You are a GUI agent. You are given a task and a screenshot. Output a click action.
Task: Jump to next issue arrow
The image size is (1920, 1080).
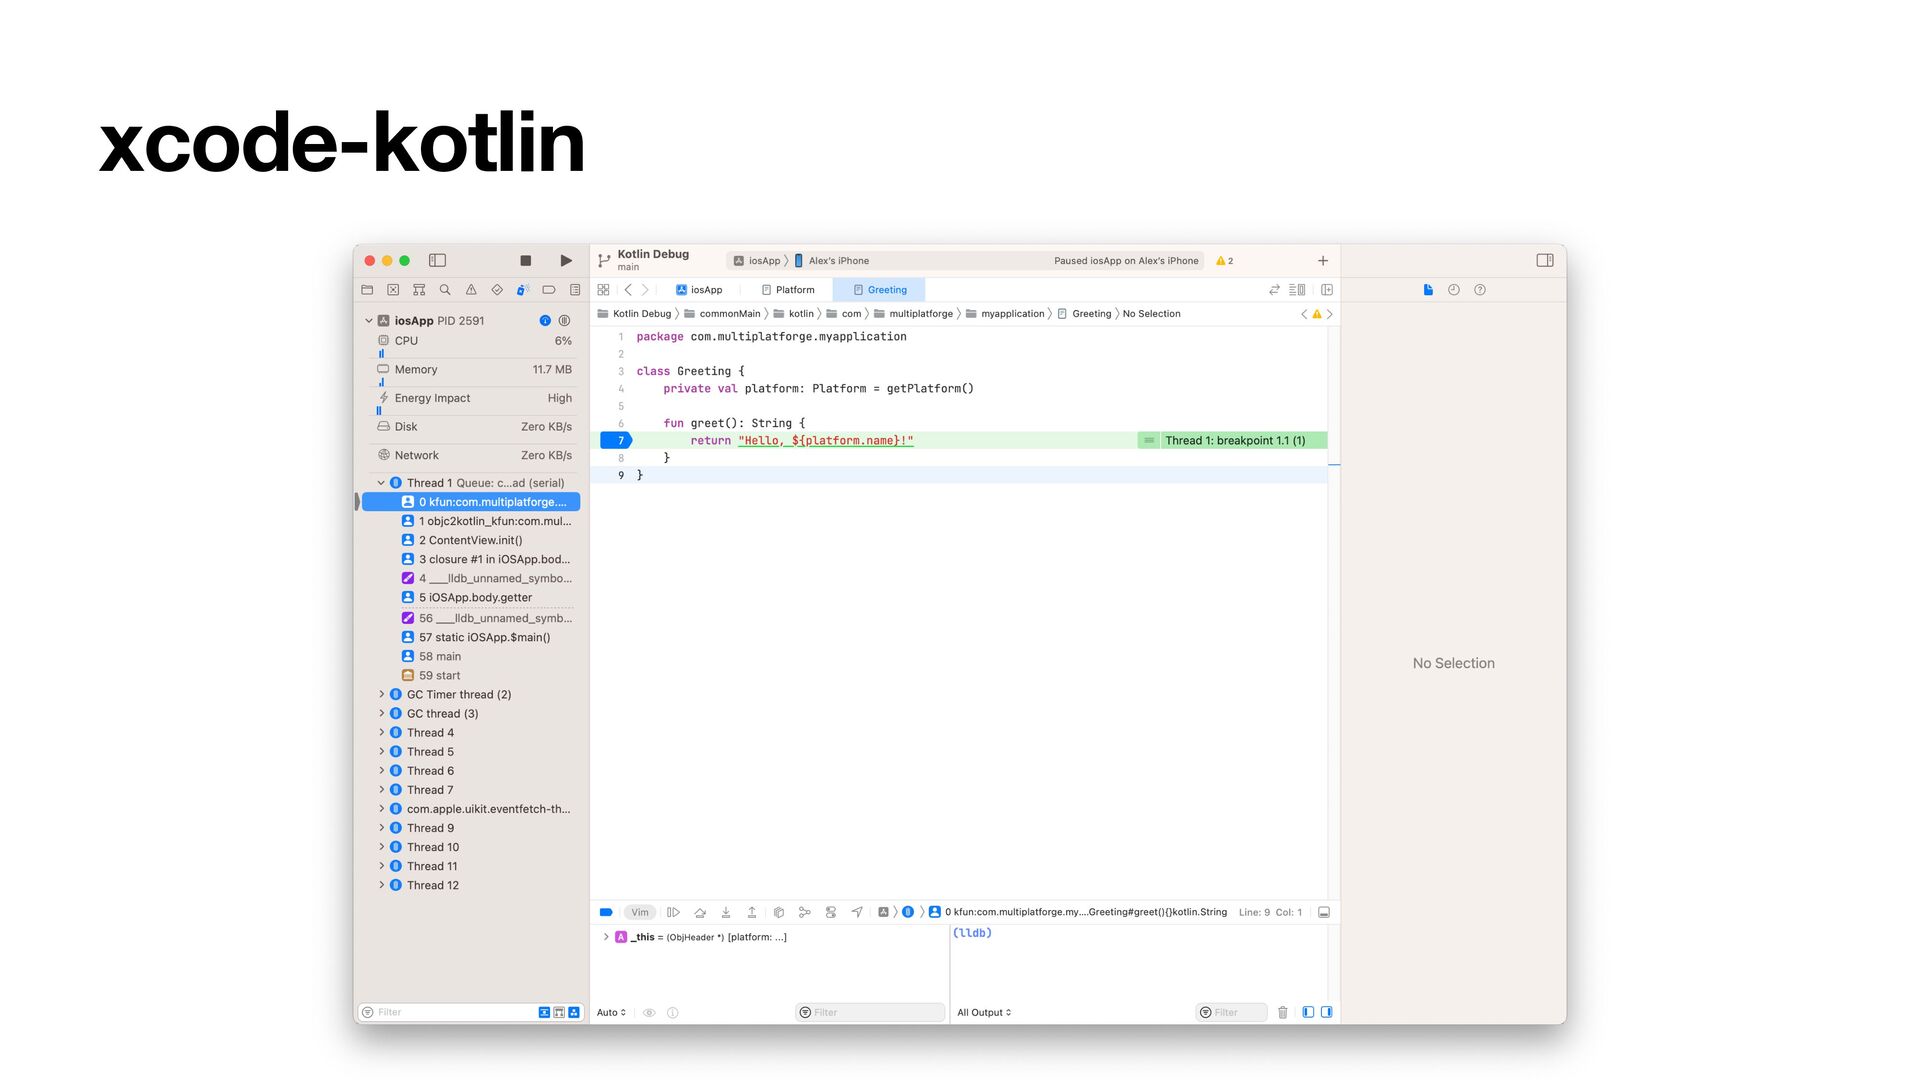point(1329,314)
